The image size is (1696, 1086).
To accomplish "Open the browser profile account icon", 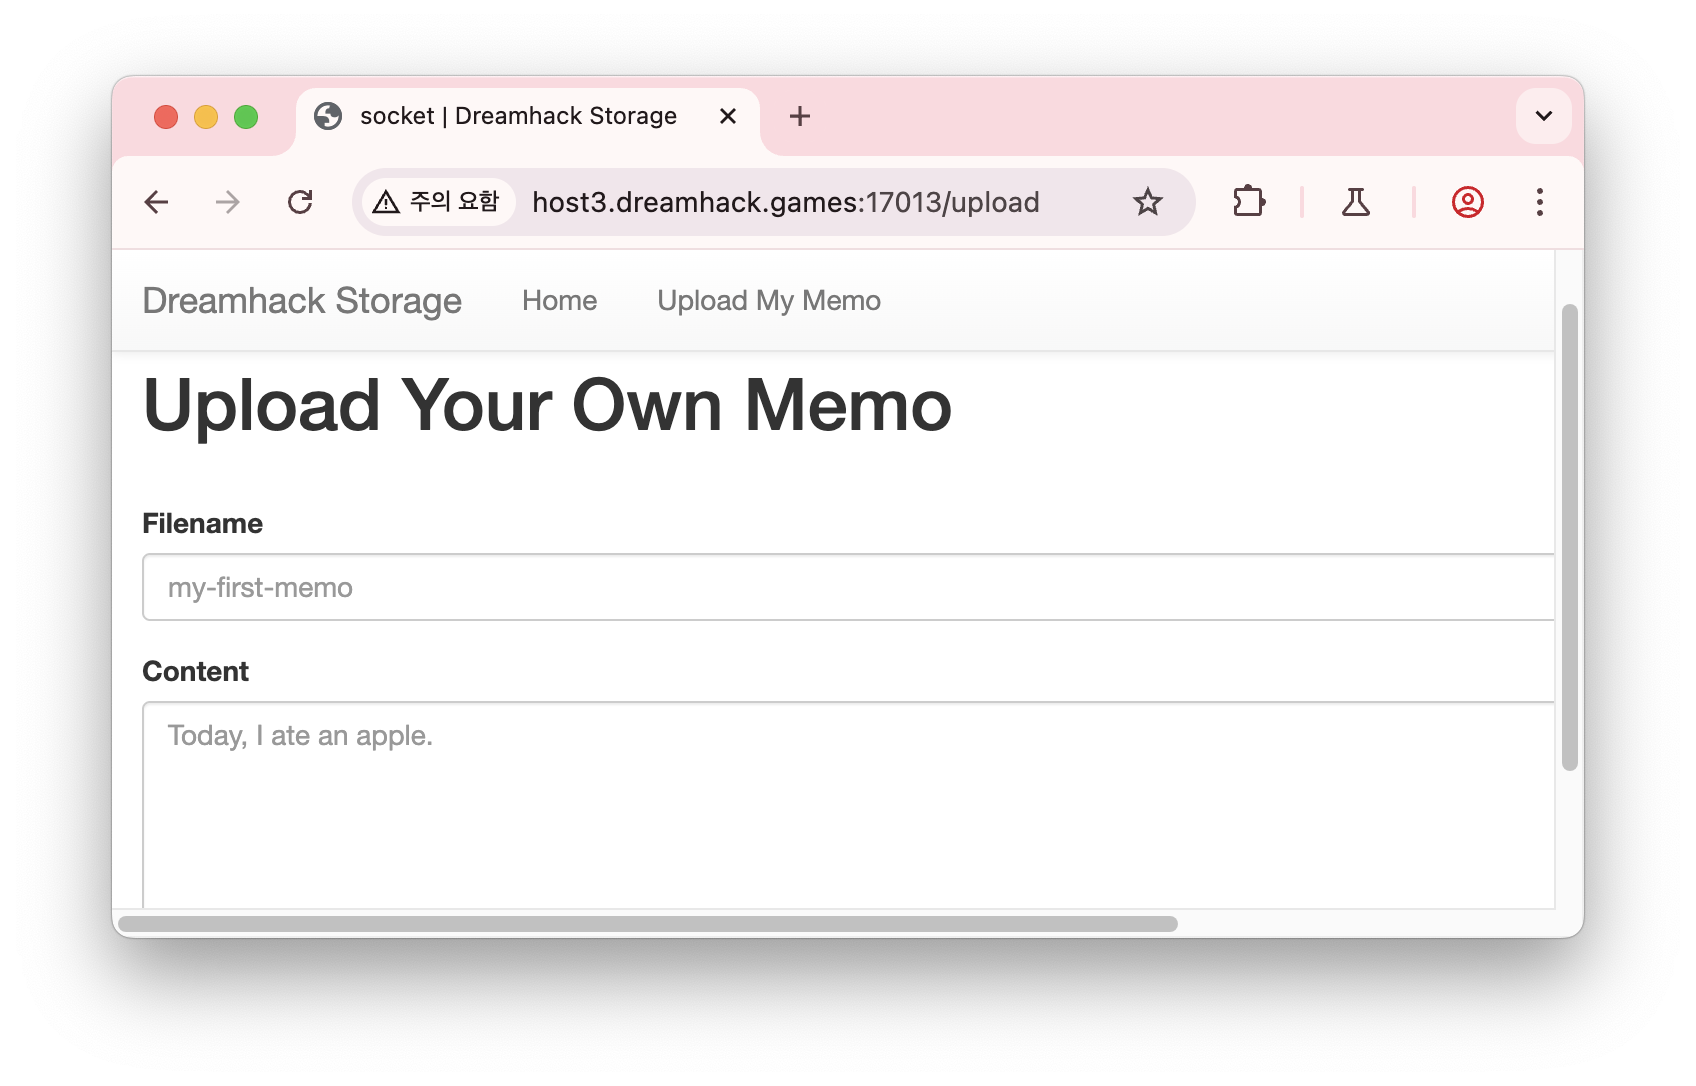I will (x=1466, y=202).
